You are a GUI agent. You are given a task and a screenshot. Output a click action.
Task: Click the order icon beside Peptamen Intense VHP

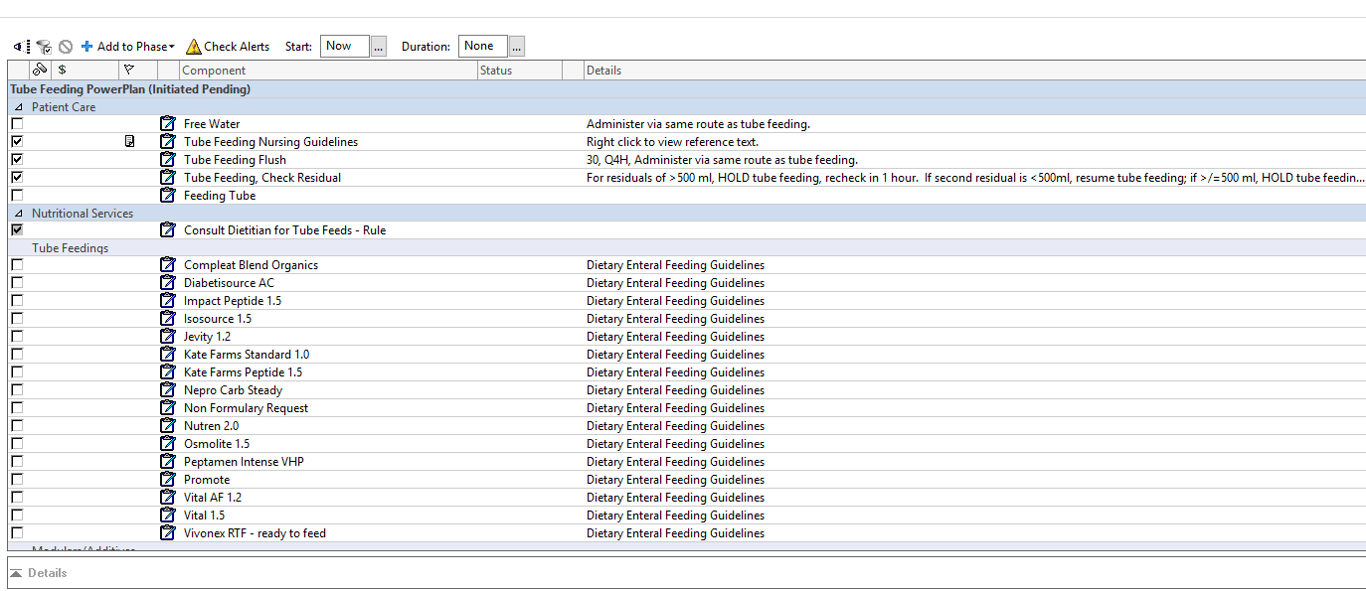click(168, 462)
